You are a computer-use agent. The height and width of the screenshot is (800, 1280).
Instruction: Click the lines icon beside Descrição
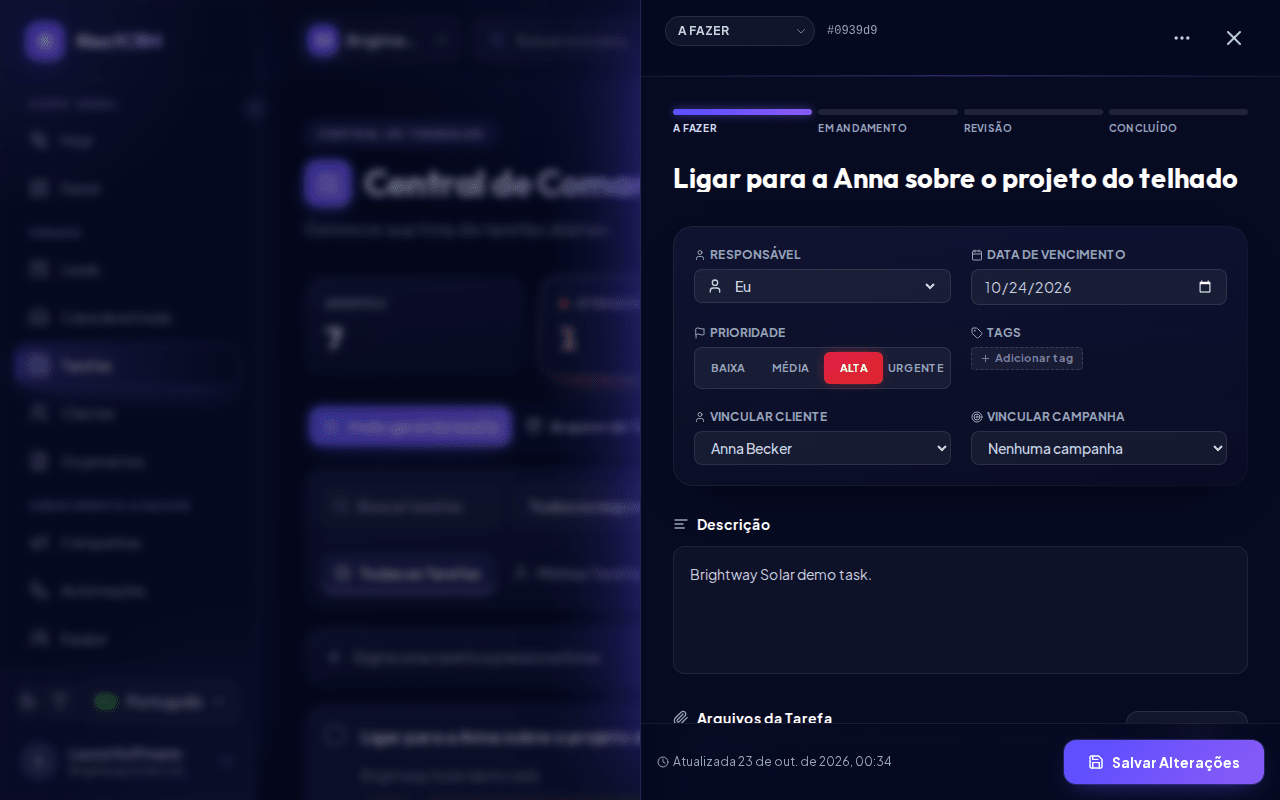coord(681,524)
